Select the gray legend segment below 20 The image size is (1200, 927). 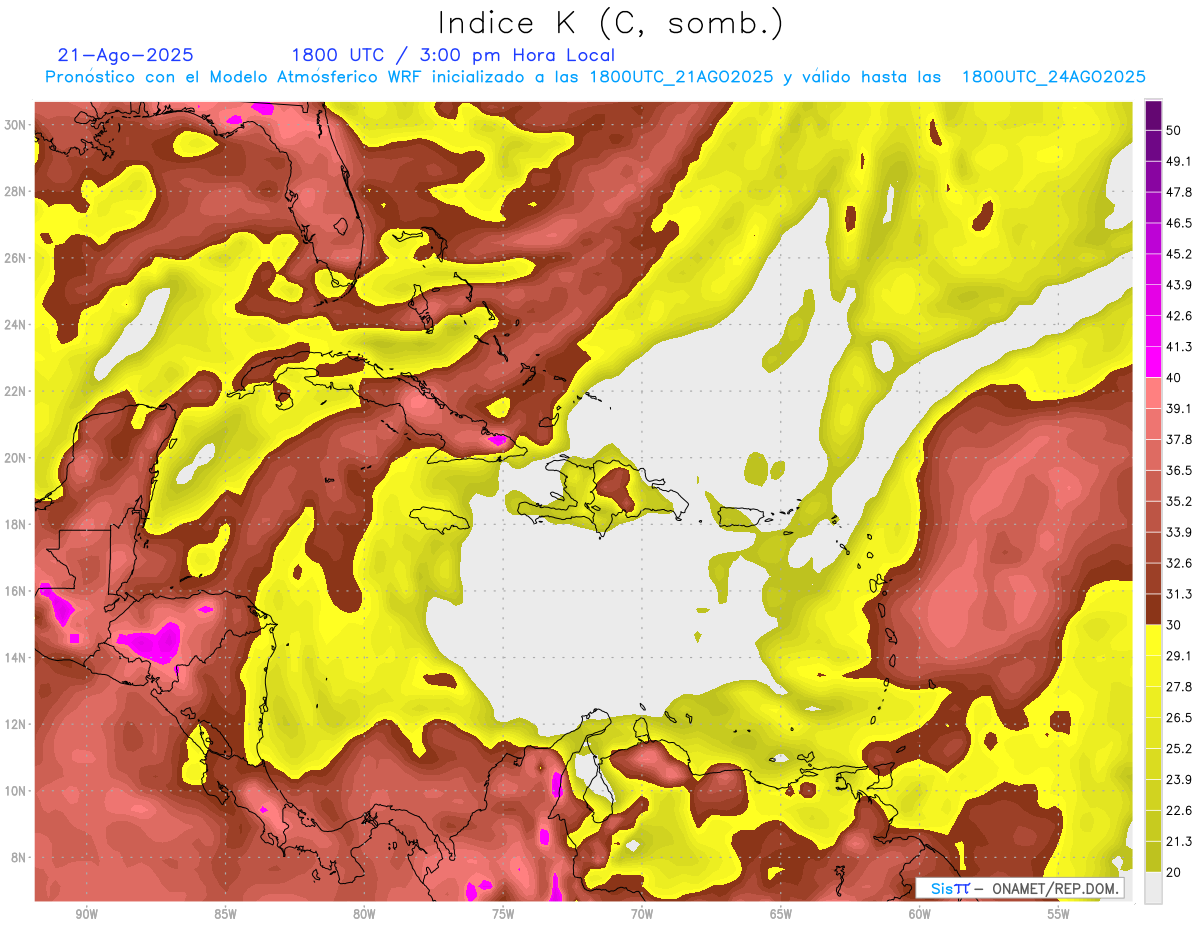pos(1153,887)
